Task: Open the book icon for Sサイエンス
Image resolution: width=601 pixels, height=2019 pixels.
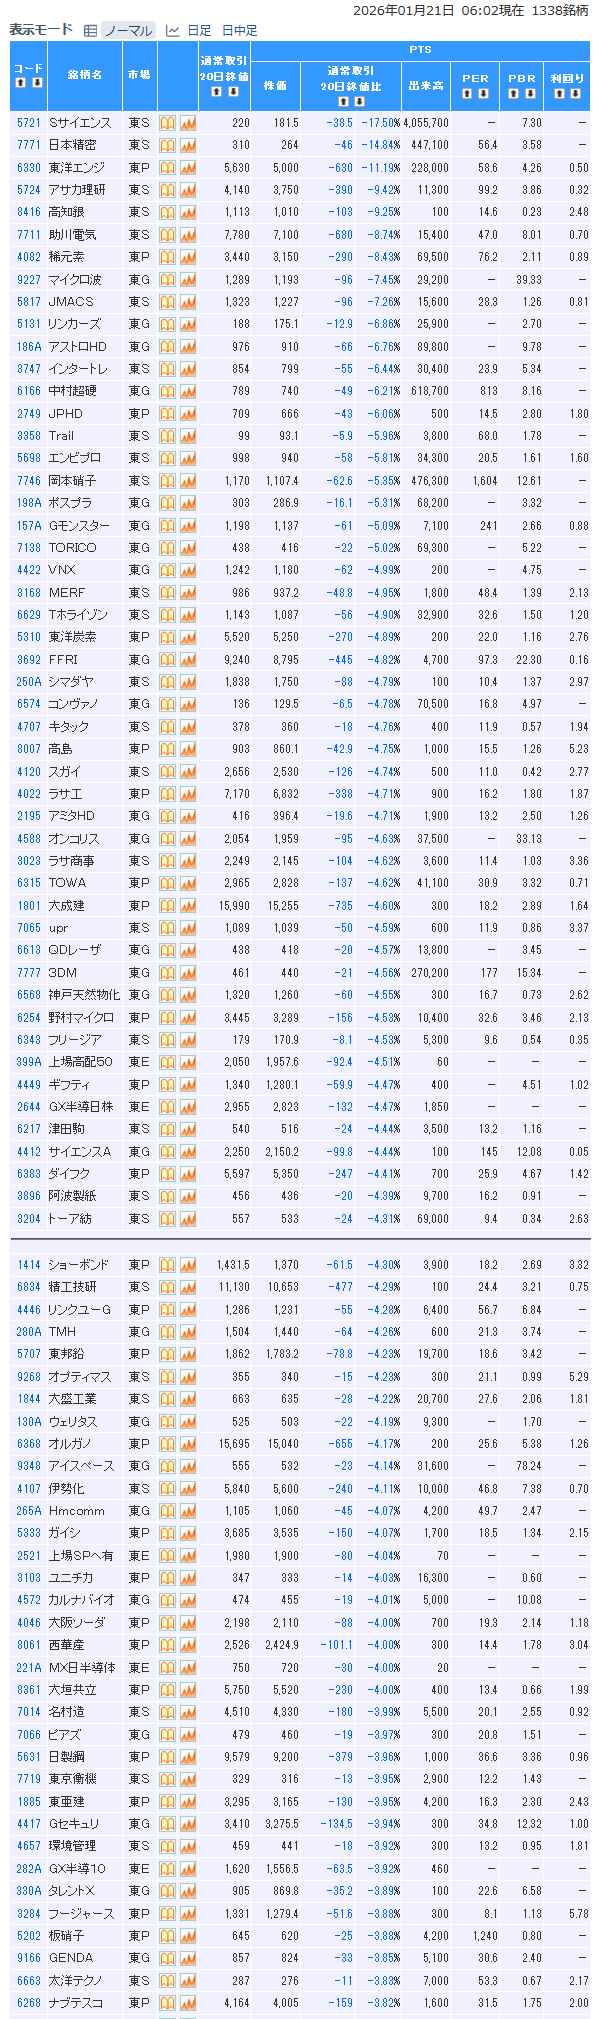Action: pos(167,123)
